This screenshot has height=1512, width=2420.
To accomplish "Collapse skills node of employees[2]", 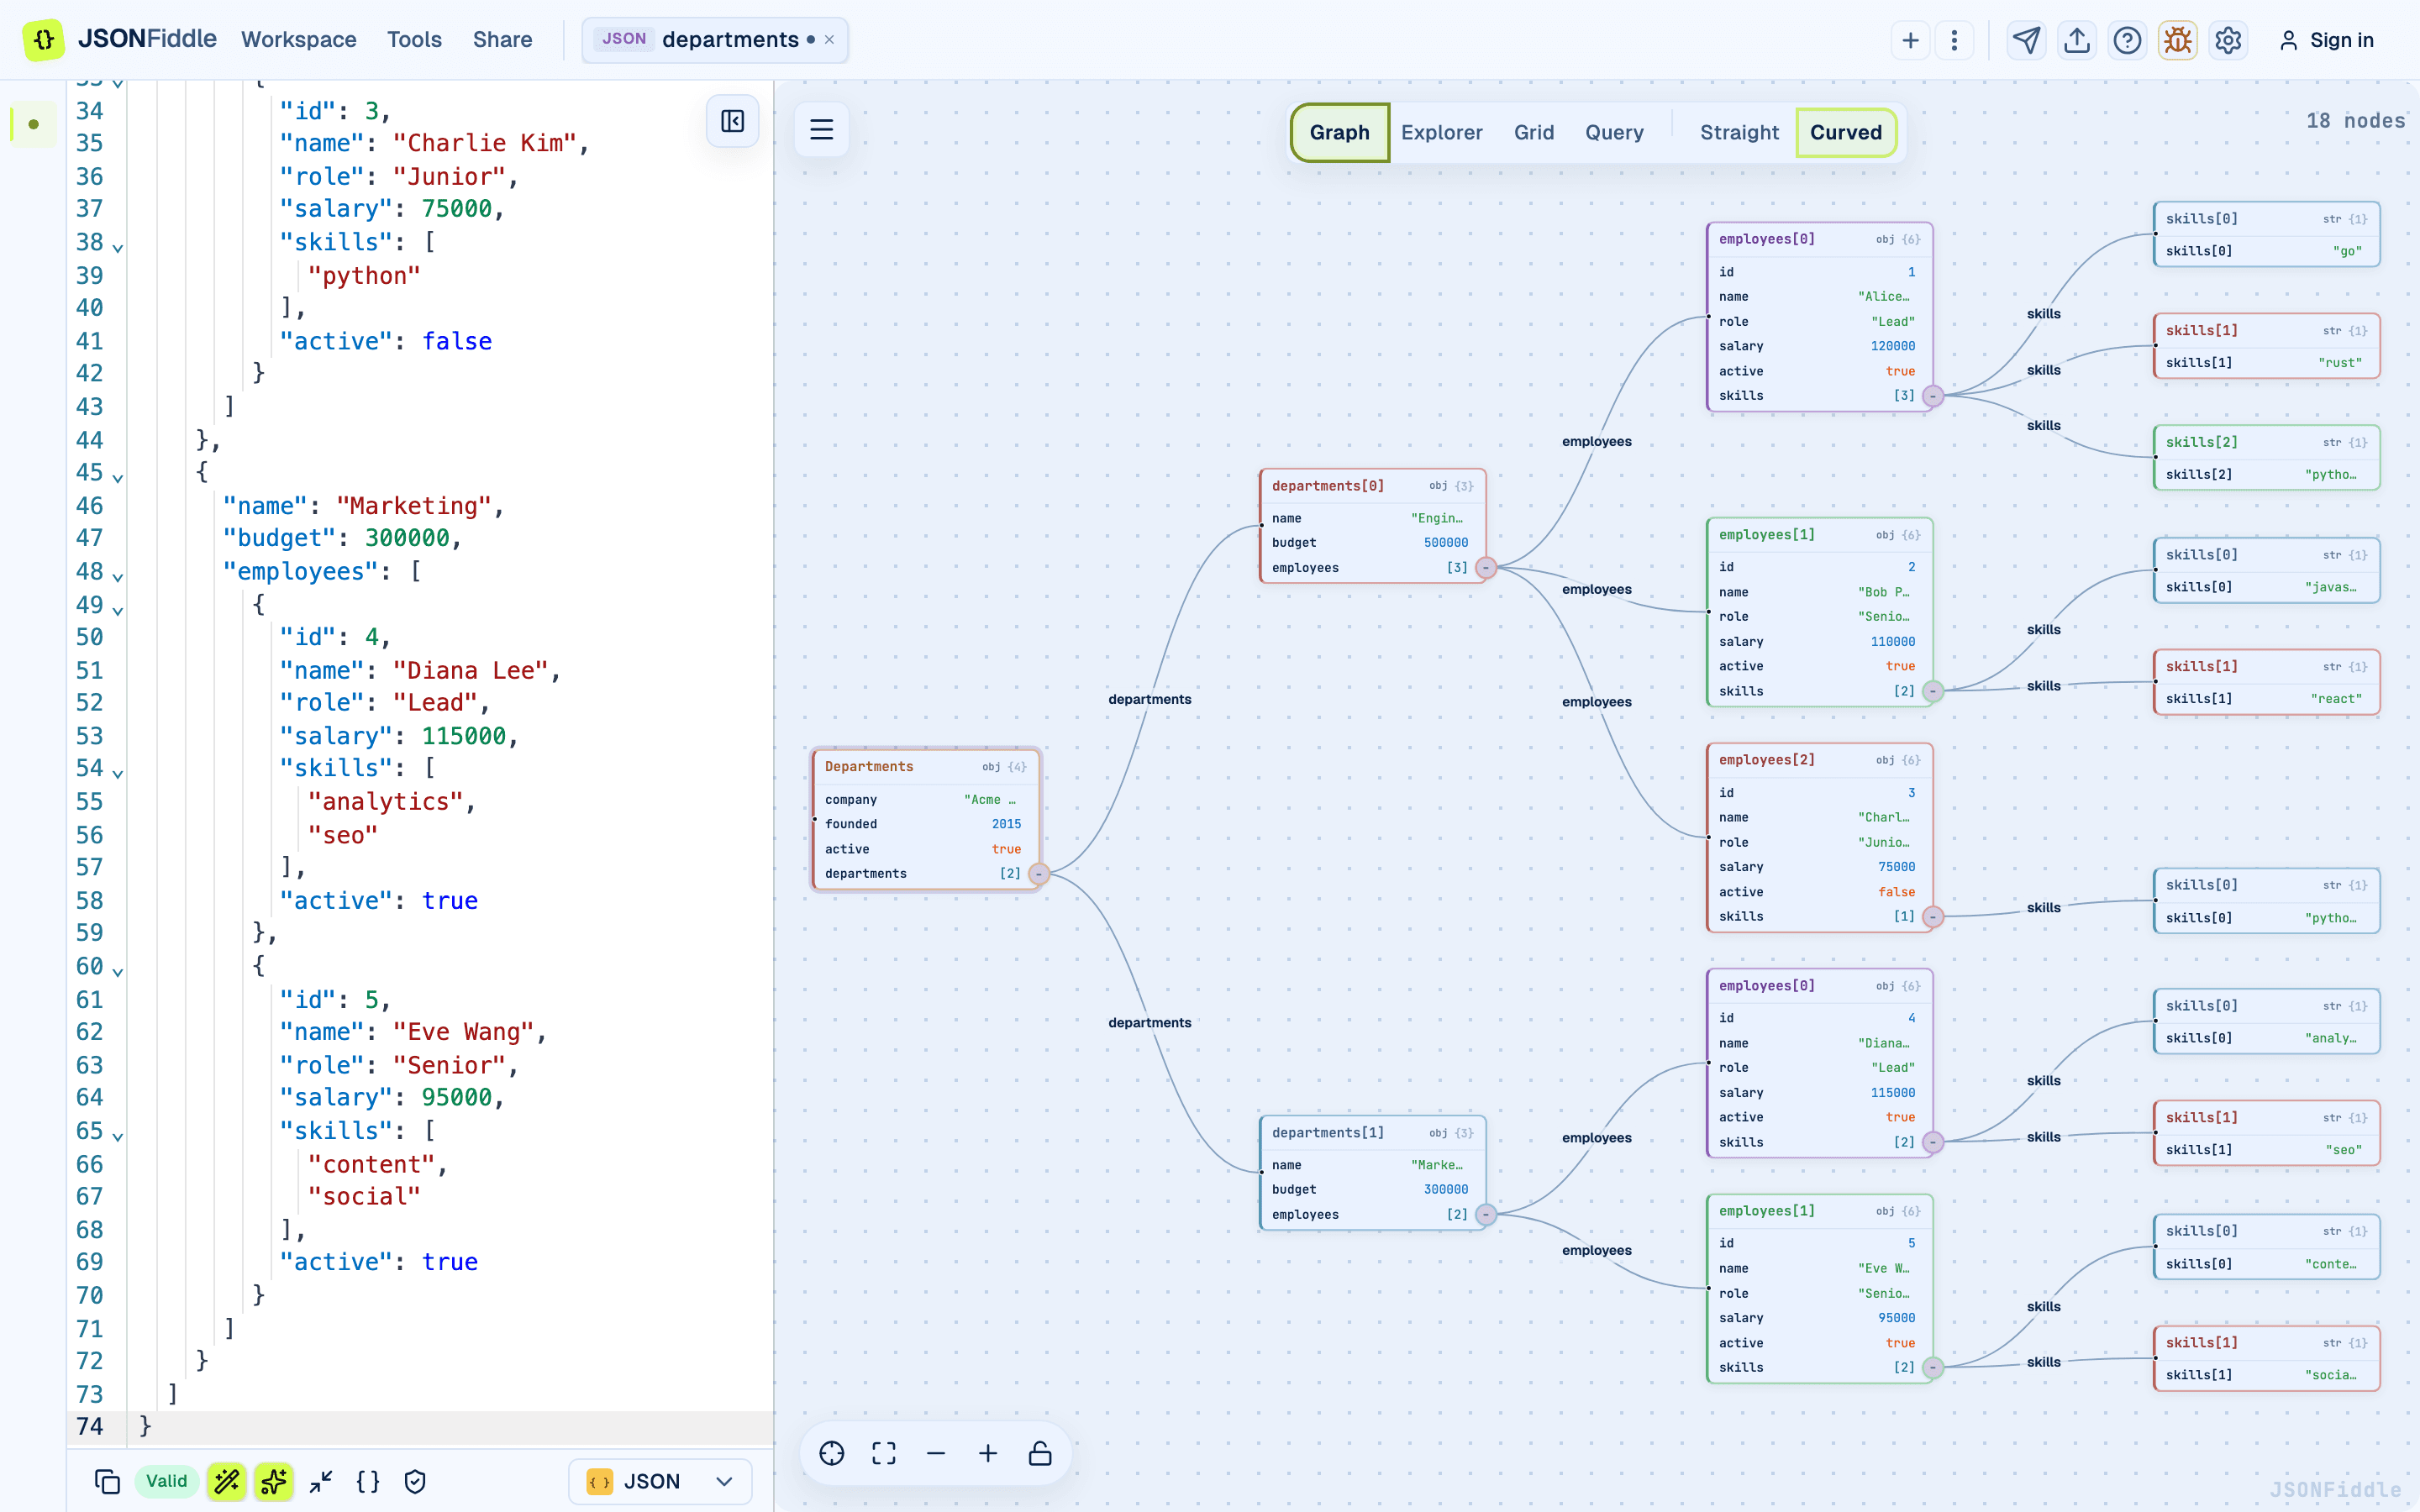I will pyautogui.click(x=1933, y=917).
